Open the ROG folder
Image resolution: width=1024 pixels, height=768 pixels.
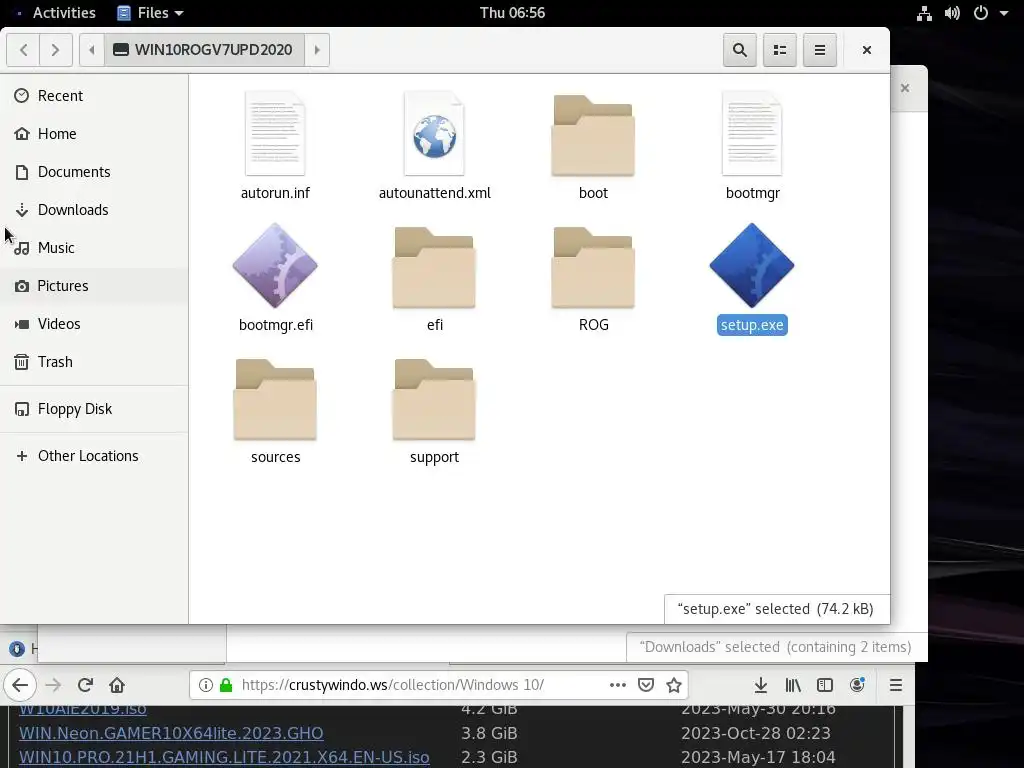click(593, 268)
